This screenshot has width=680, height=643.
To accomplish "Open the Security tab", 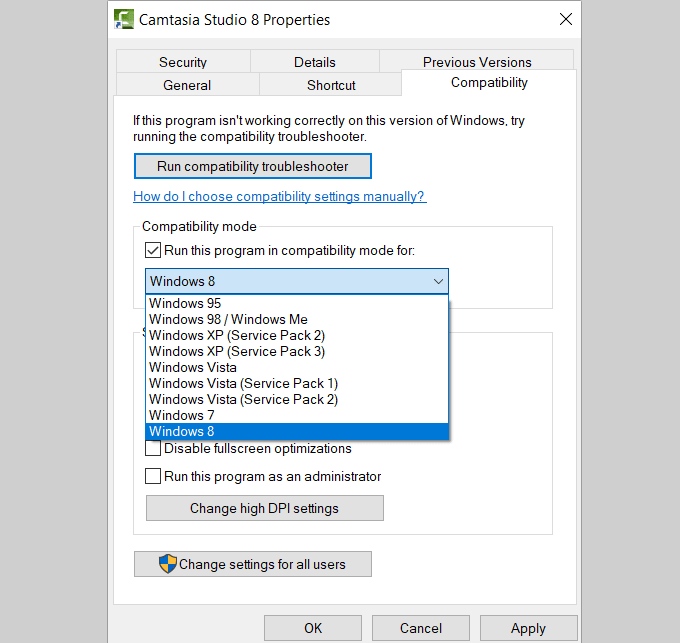I will click(183, 62).
